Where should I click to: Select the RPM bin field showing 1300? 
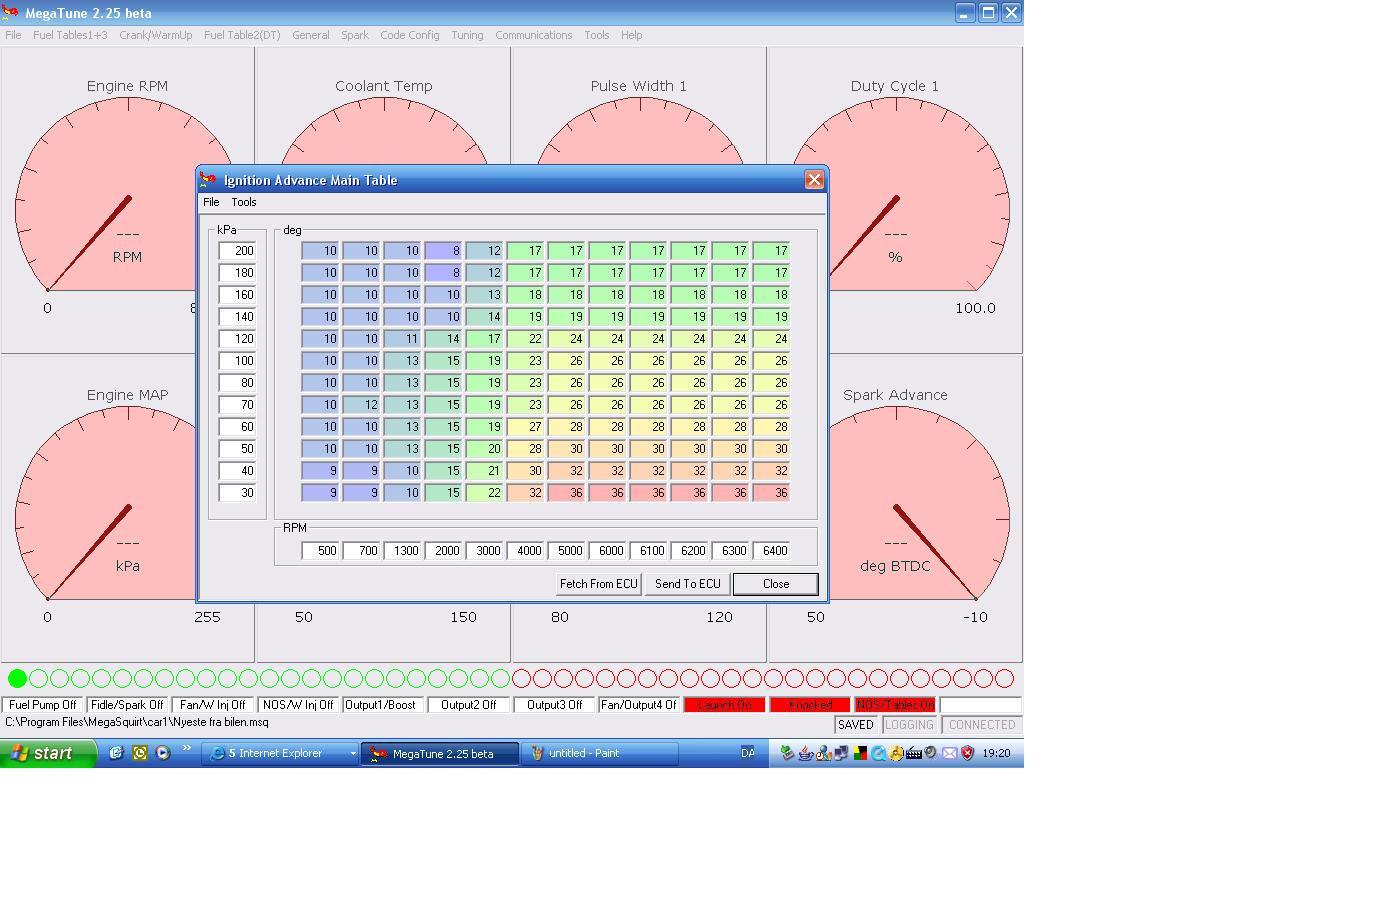pos(402,551)
